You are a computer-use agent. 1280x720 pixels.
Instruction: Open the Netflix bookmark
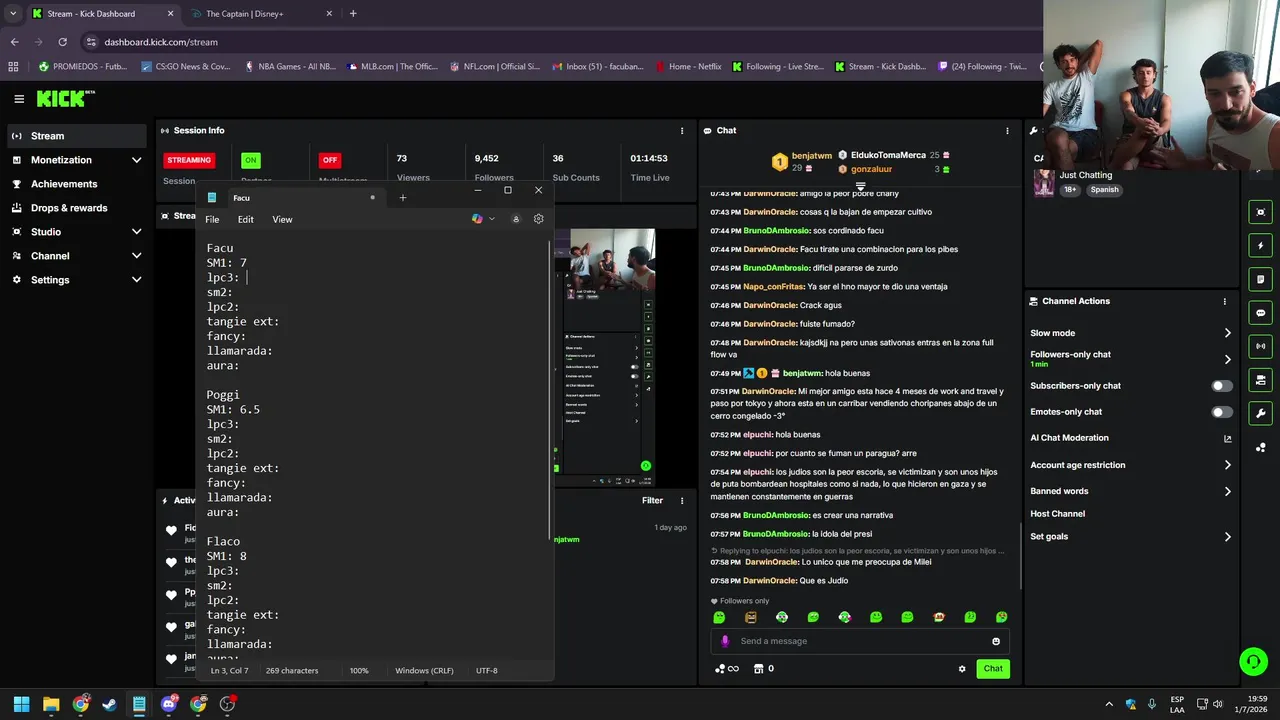click(x=689, y=67)
